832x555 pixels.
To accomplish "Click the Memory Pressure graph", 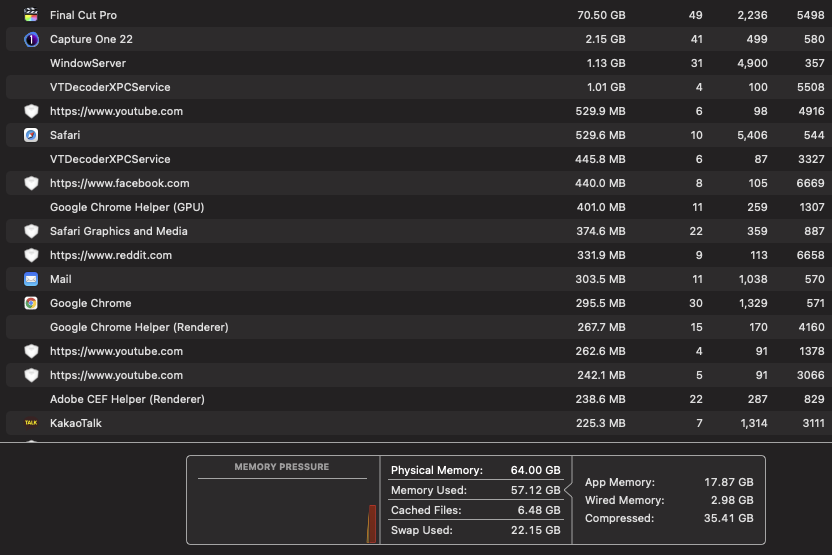I will (x=282, y=508).
